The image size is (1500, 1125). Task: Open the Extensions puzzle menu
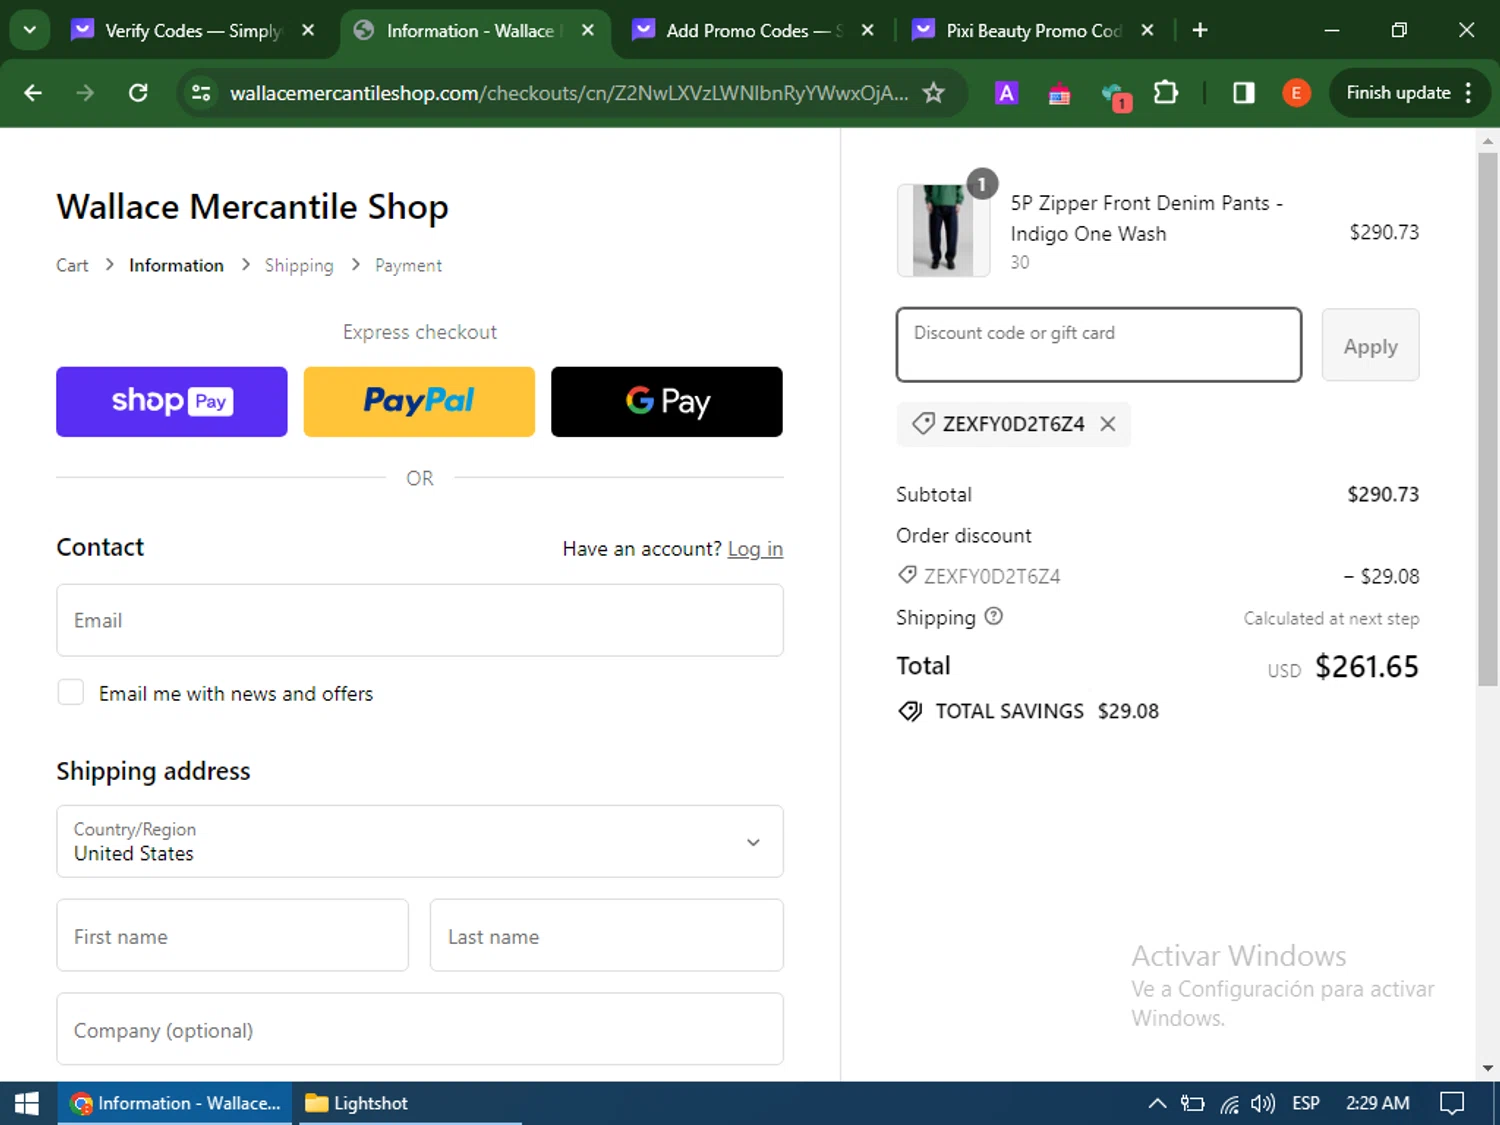[x=1165, y=93]
